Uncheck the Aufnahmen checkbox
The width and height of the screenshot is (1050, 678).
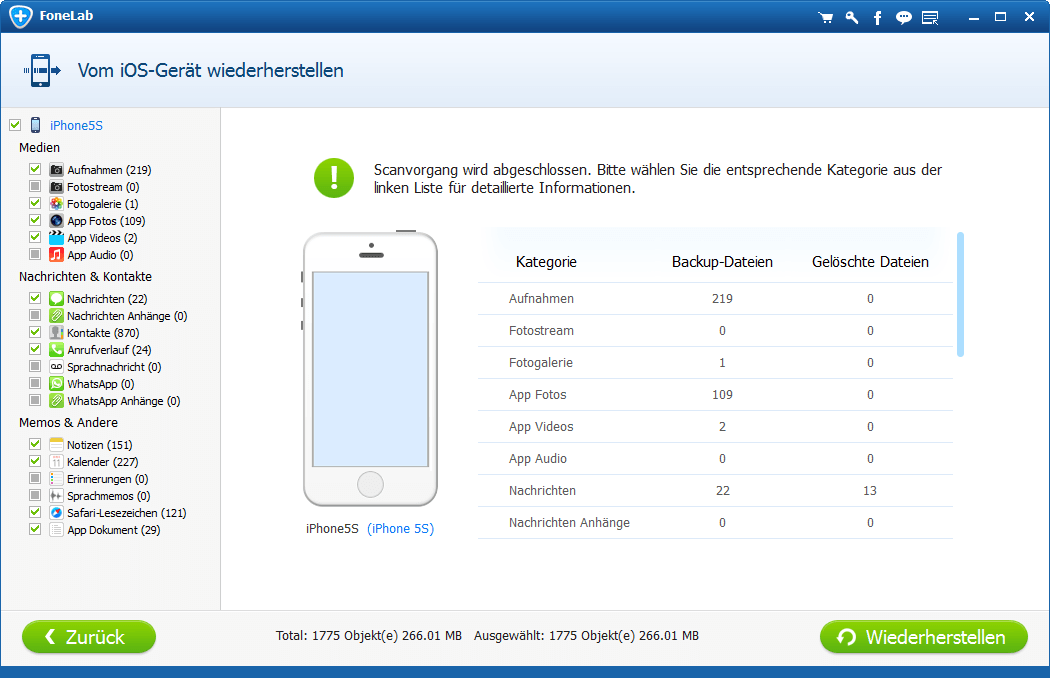click(35, 170)
